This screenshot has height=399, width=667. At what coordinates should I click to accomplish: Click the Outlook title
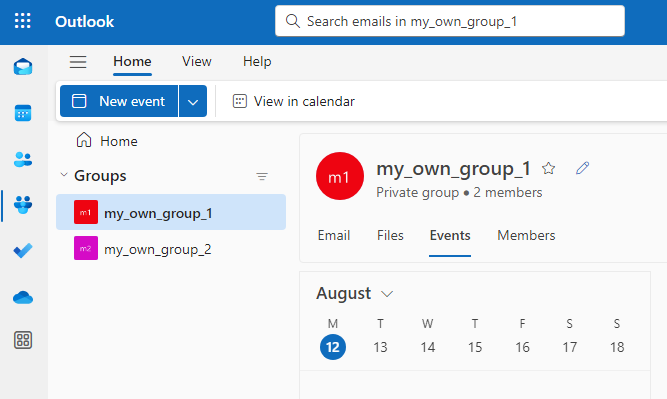[85, 22]
